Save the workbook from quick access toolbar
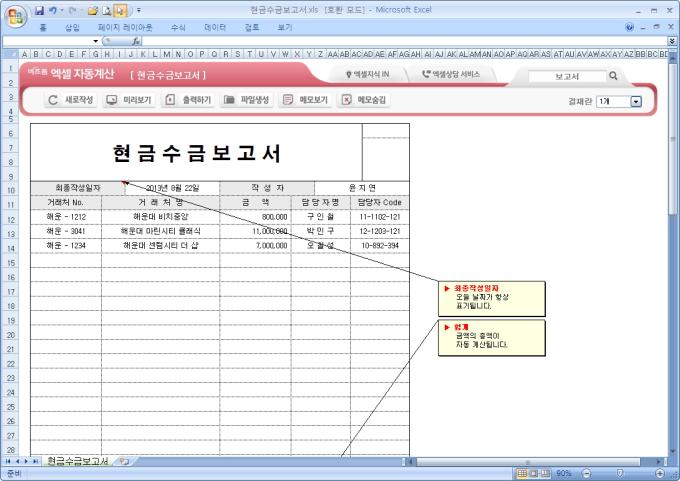 (x=39, y=10)
